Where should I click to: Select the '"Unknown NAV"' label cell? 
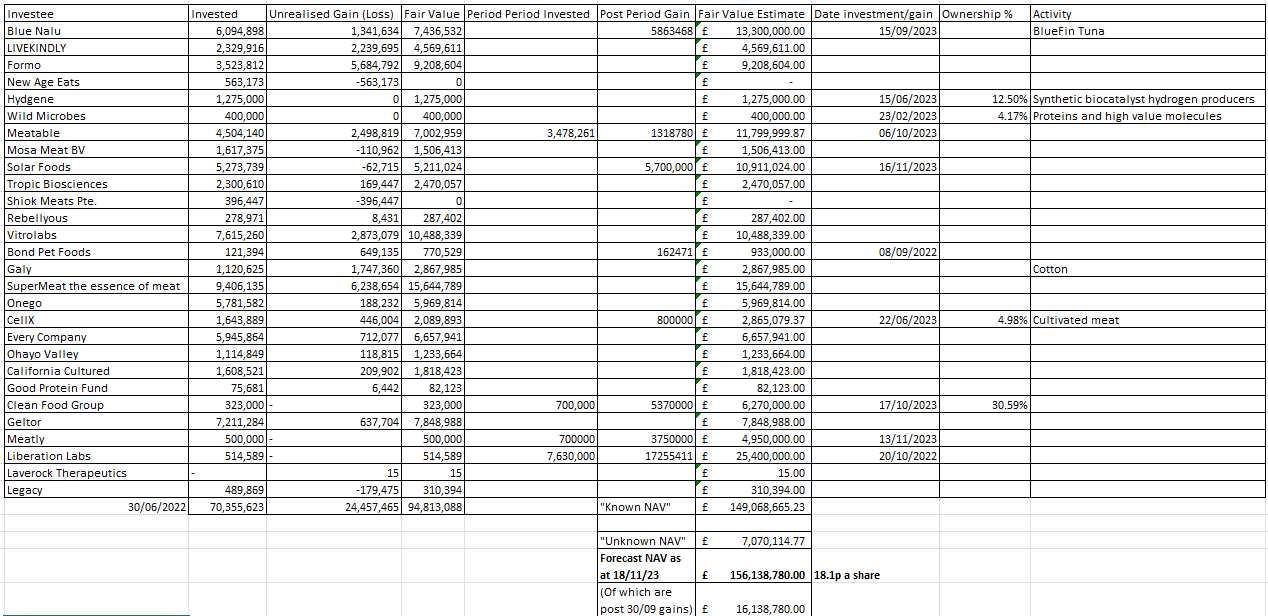click(646, 541)
